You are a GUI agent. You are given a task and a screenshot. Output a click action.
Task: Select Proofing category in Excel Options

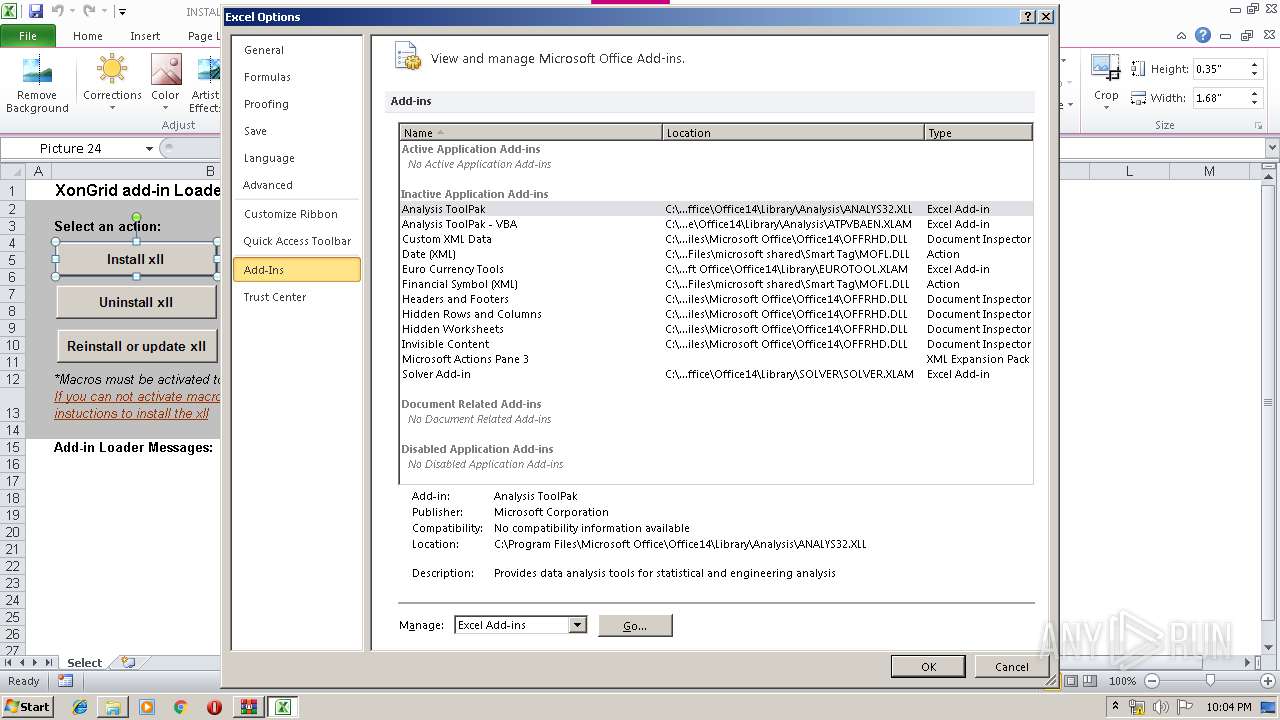(296, 104)
